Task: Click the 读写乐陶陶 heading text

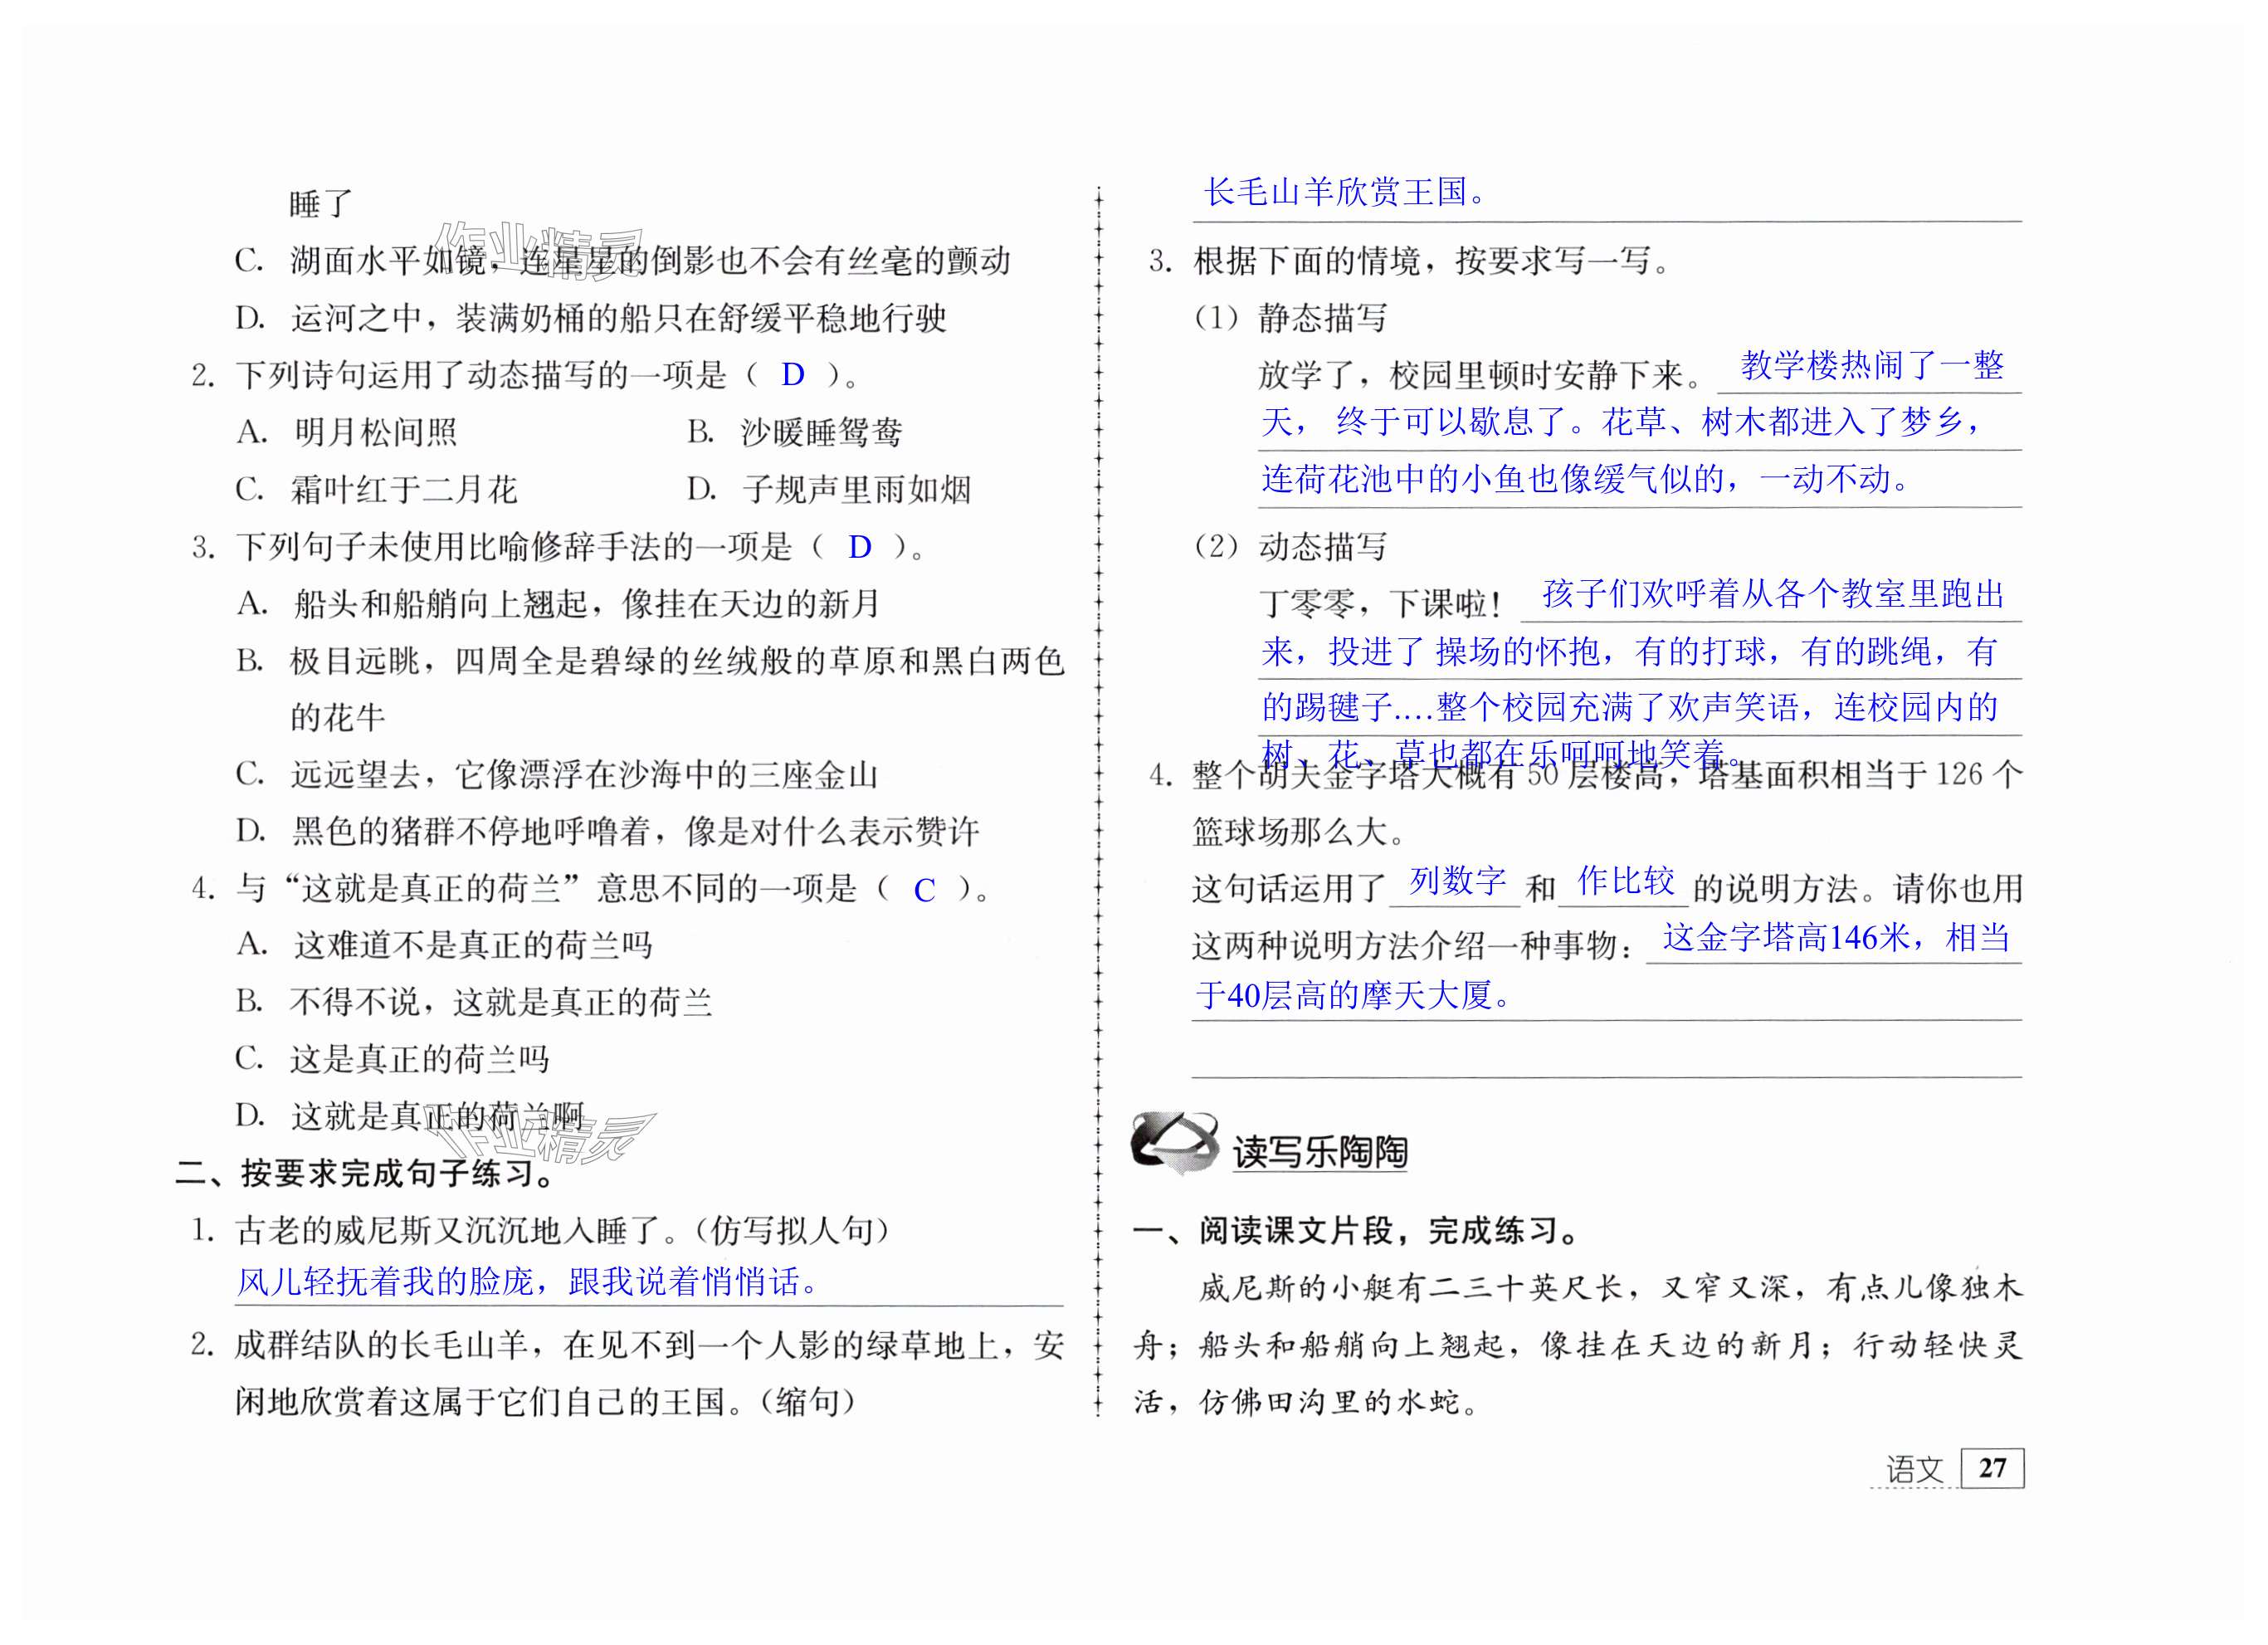Action: click(1320, 1152)
